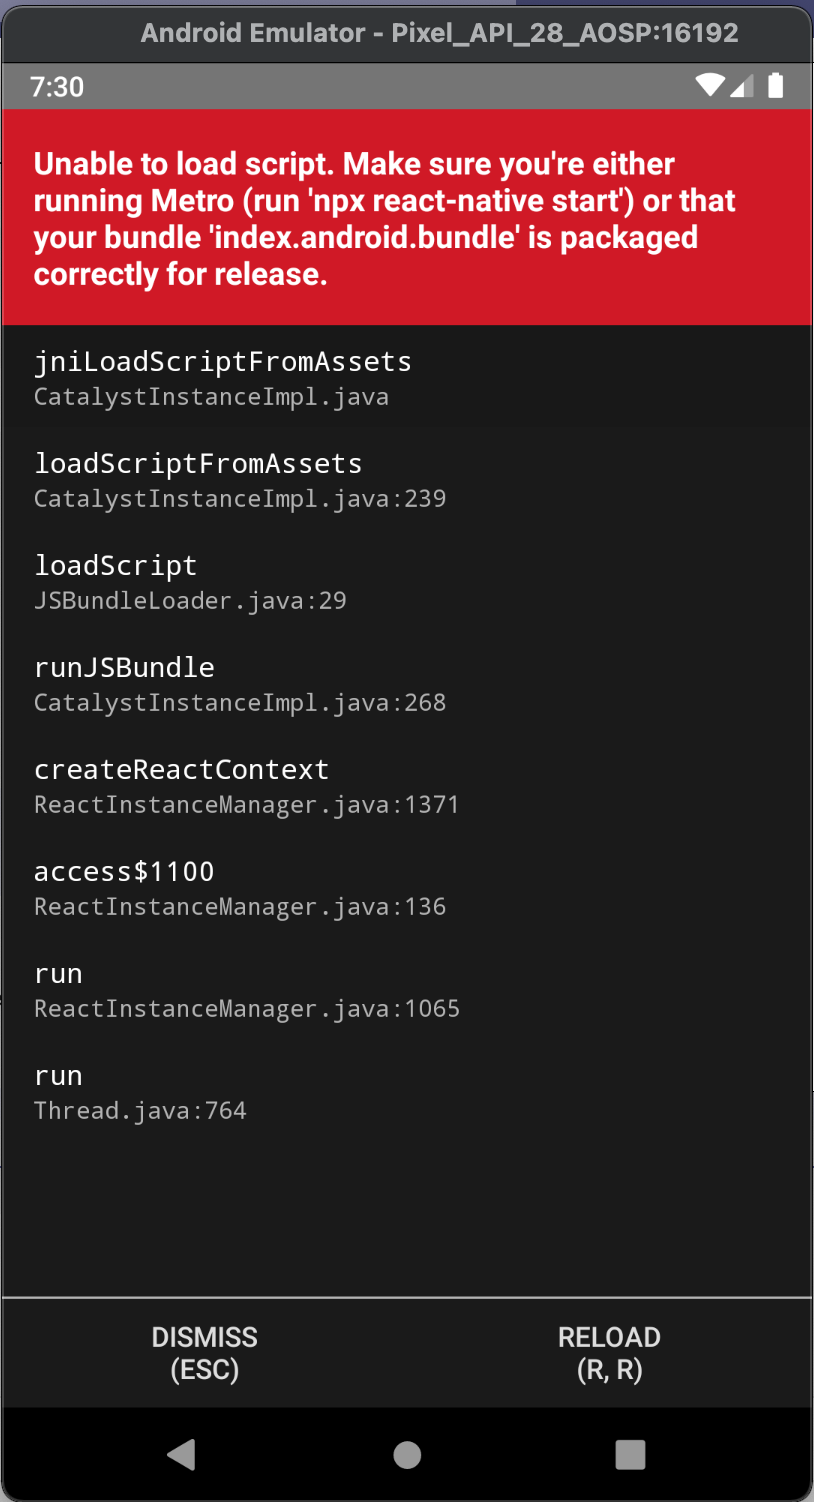Click the Android Emulator window title
Viewport: 814px width, 1502px height.
pyautogui.click(x=440, y=33)
